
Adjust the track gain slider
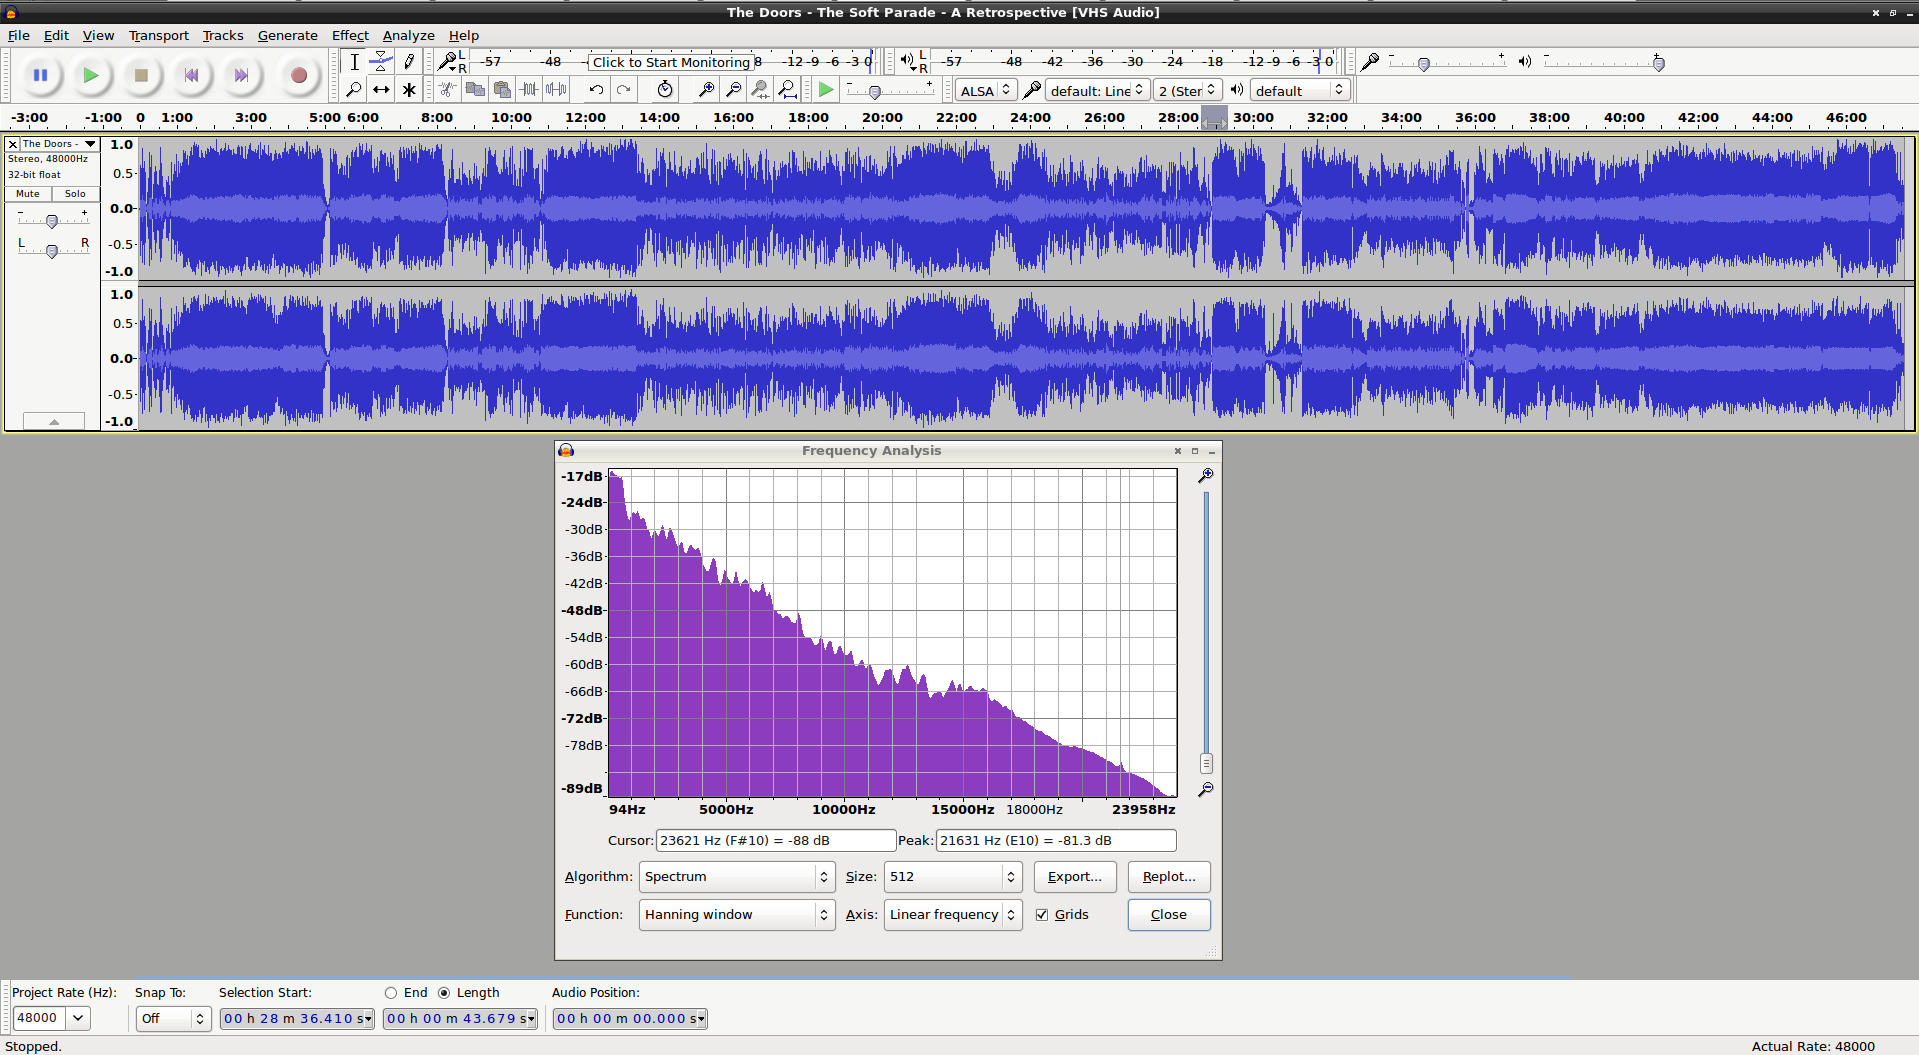(52, 220)
